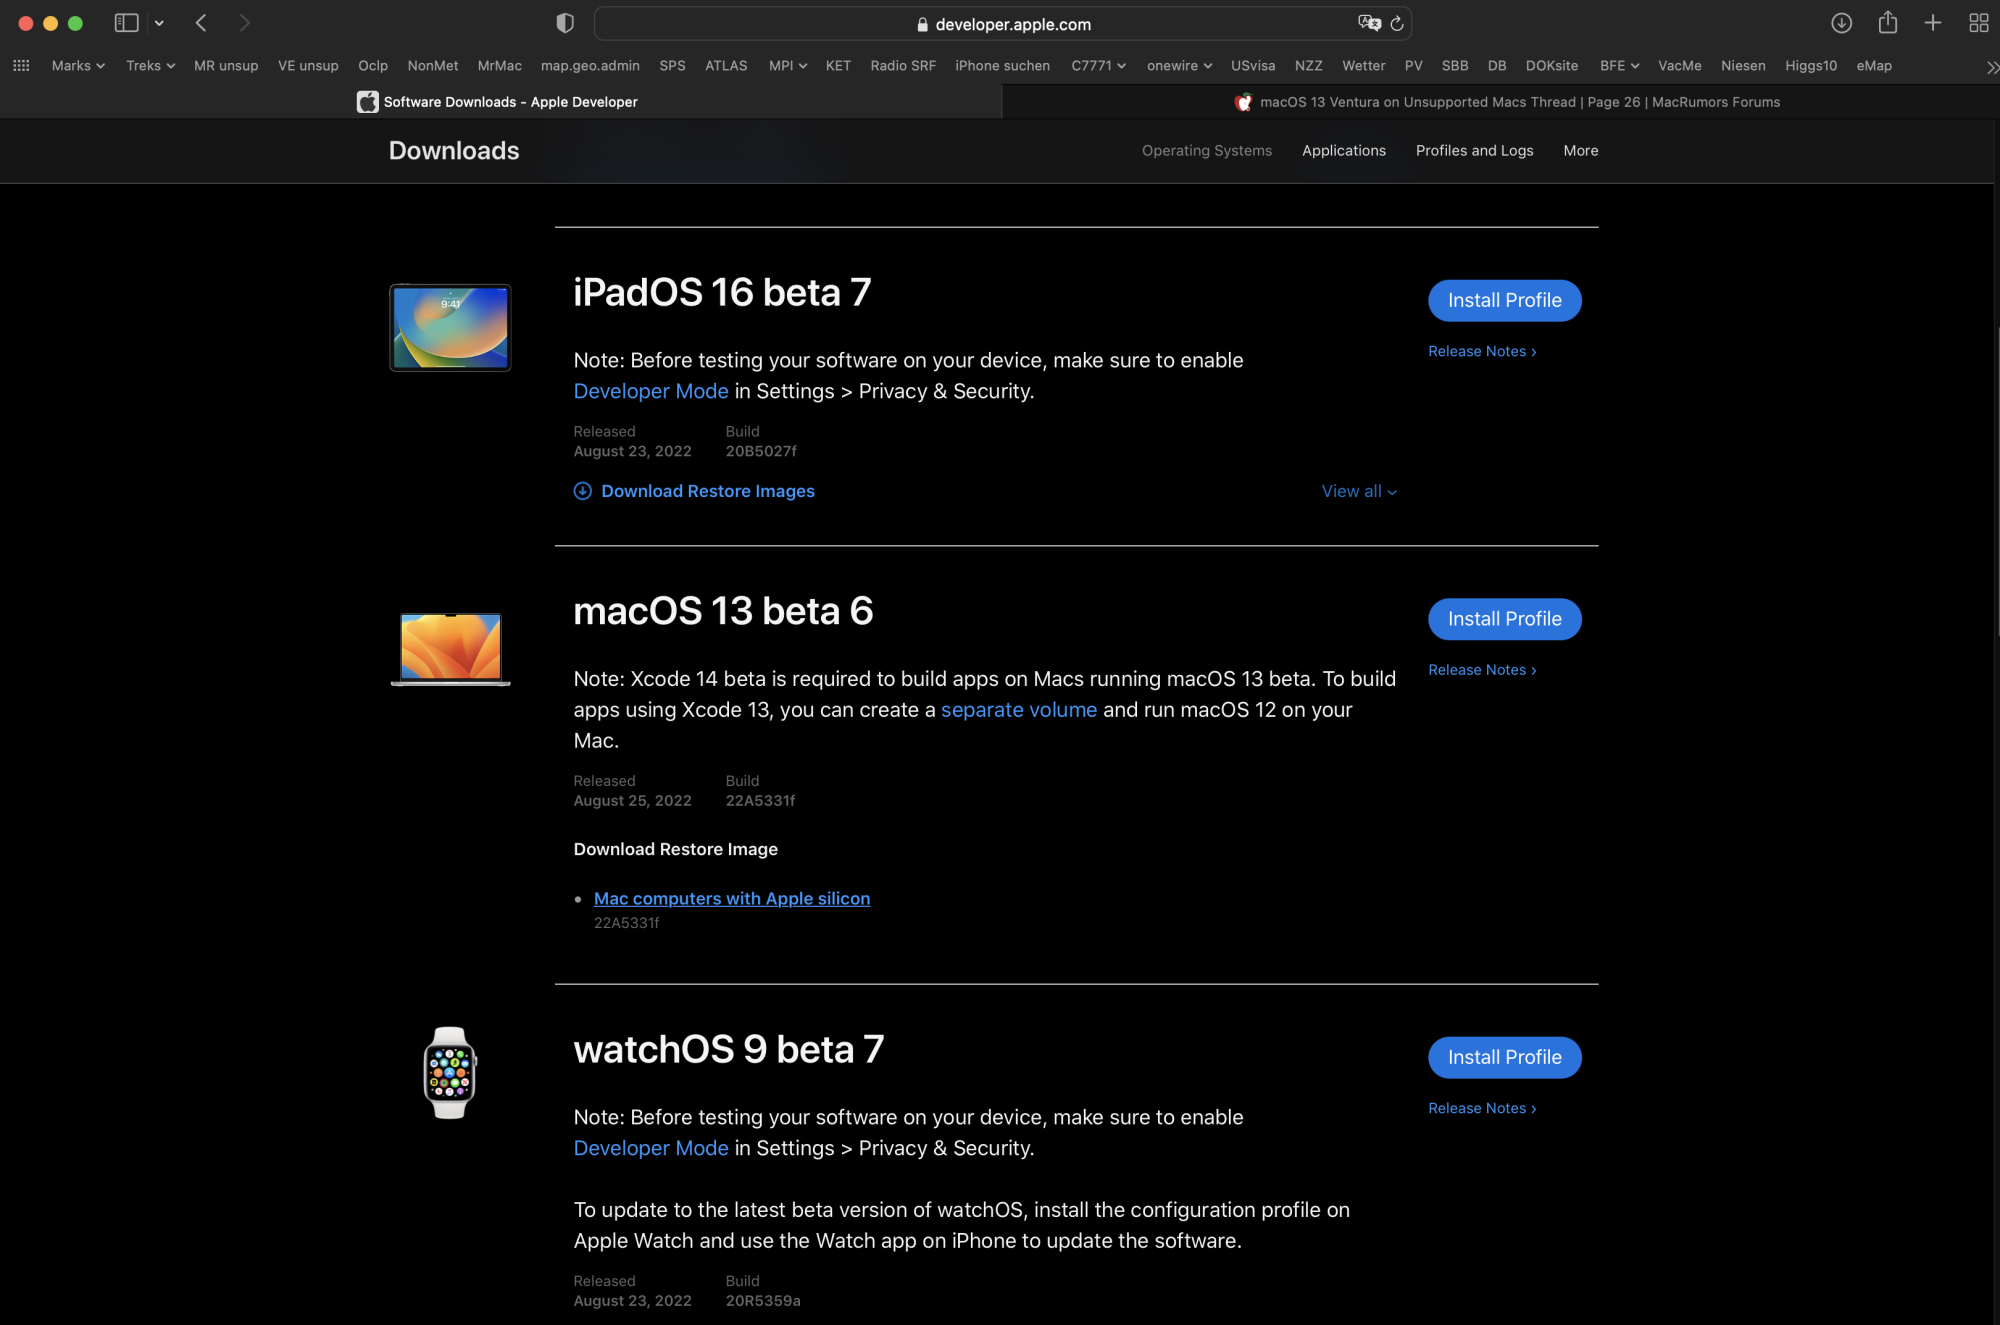Screen dimensions: 2000x1325
Task: Open the Applications section menu
Action: [1343, 151]
